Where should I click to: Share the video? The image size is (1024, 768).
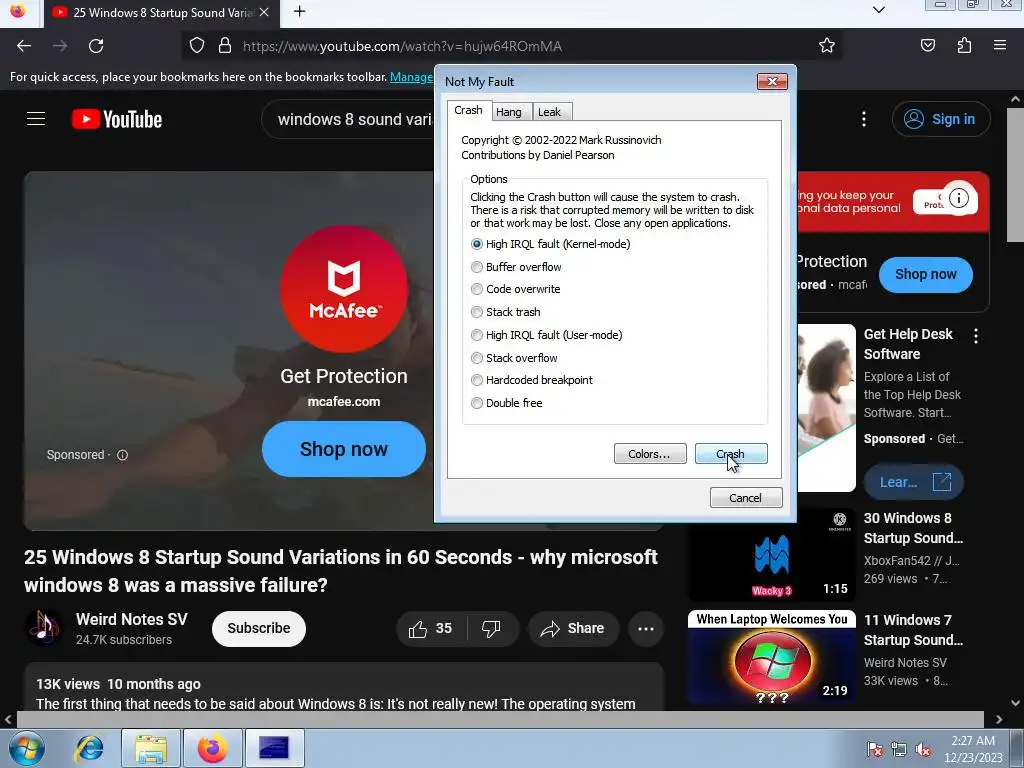coord(573,629)
